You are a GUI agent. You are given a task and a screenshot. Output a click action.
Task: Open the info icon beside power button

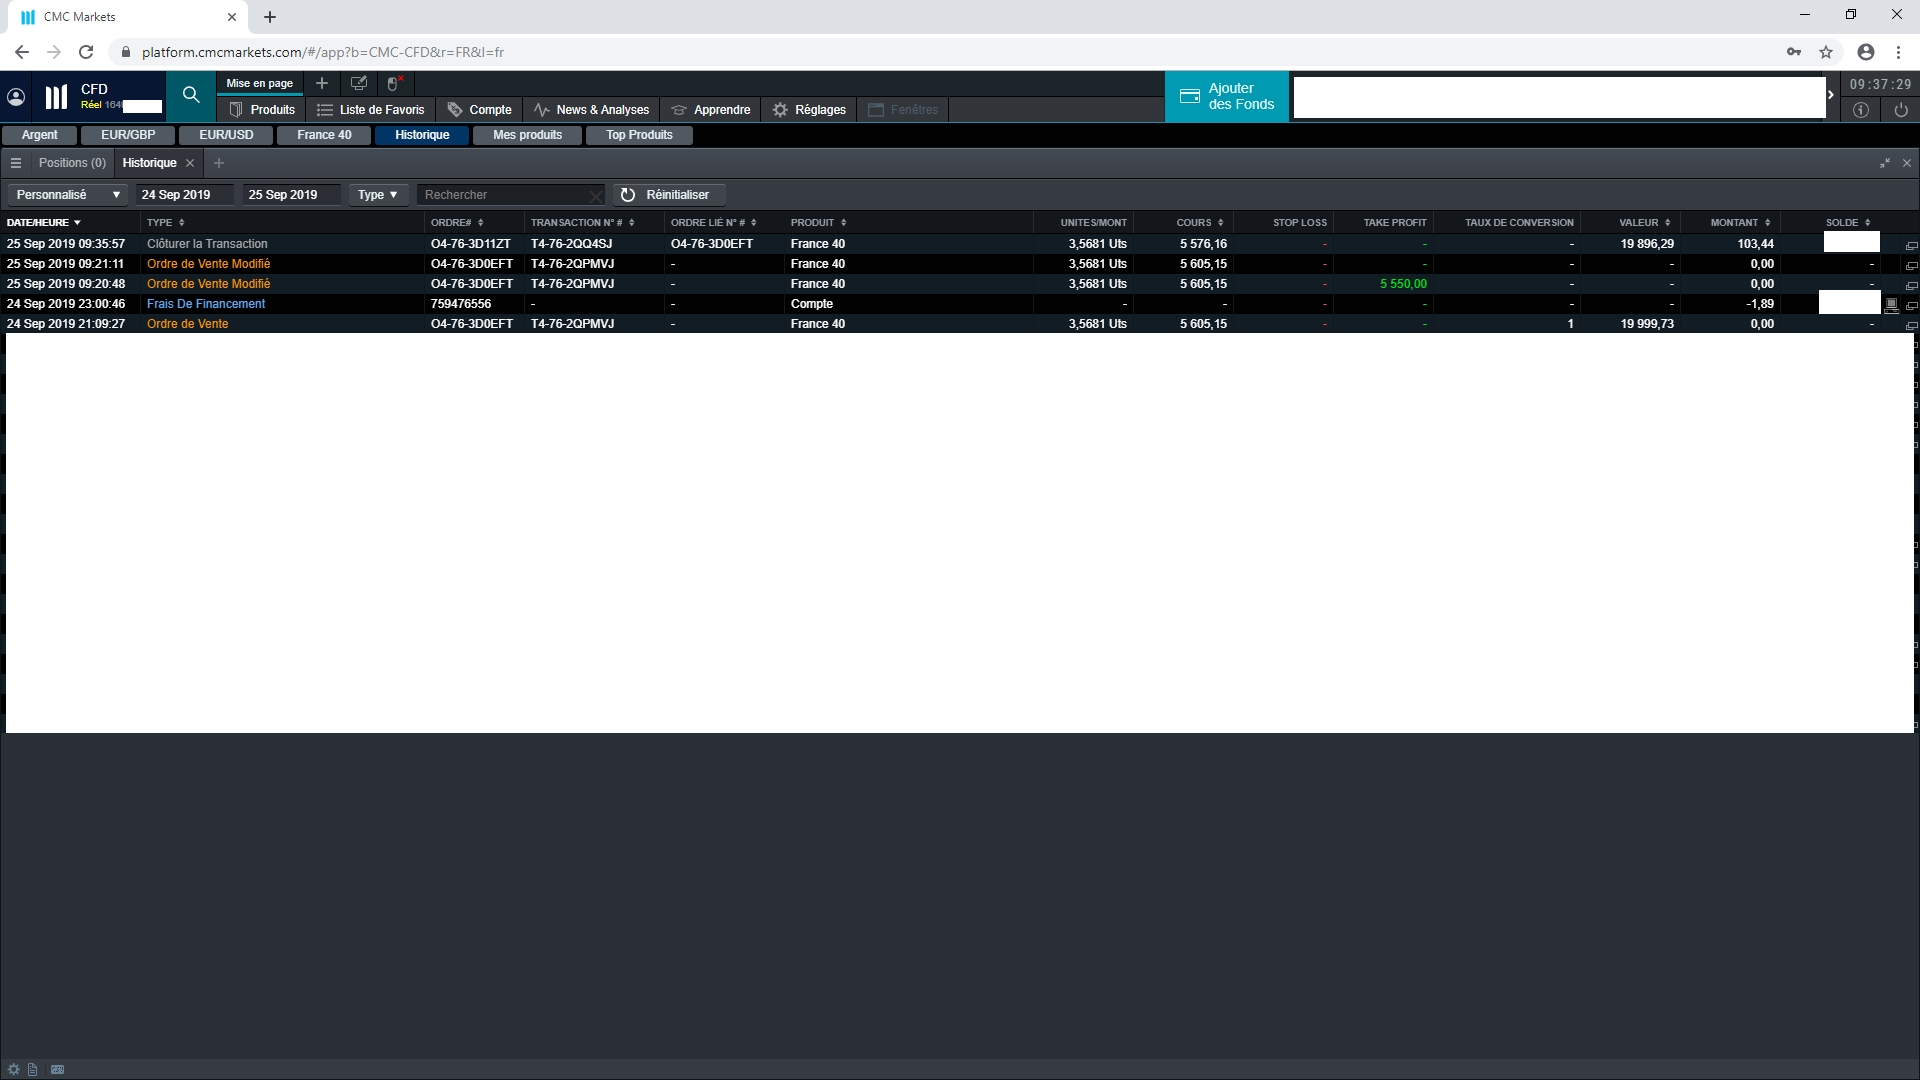point(1861,110)
